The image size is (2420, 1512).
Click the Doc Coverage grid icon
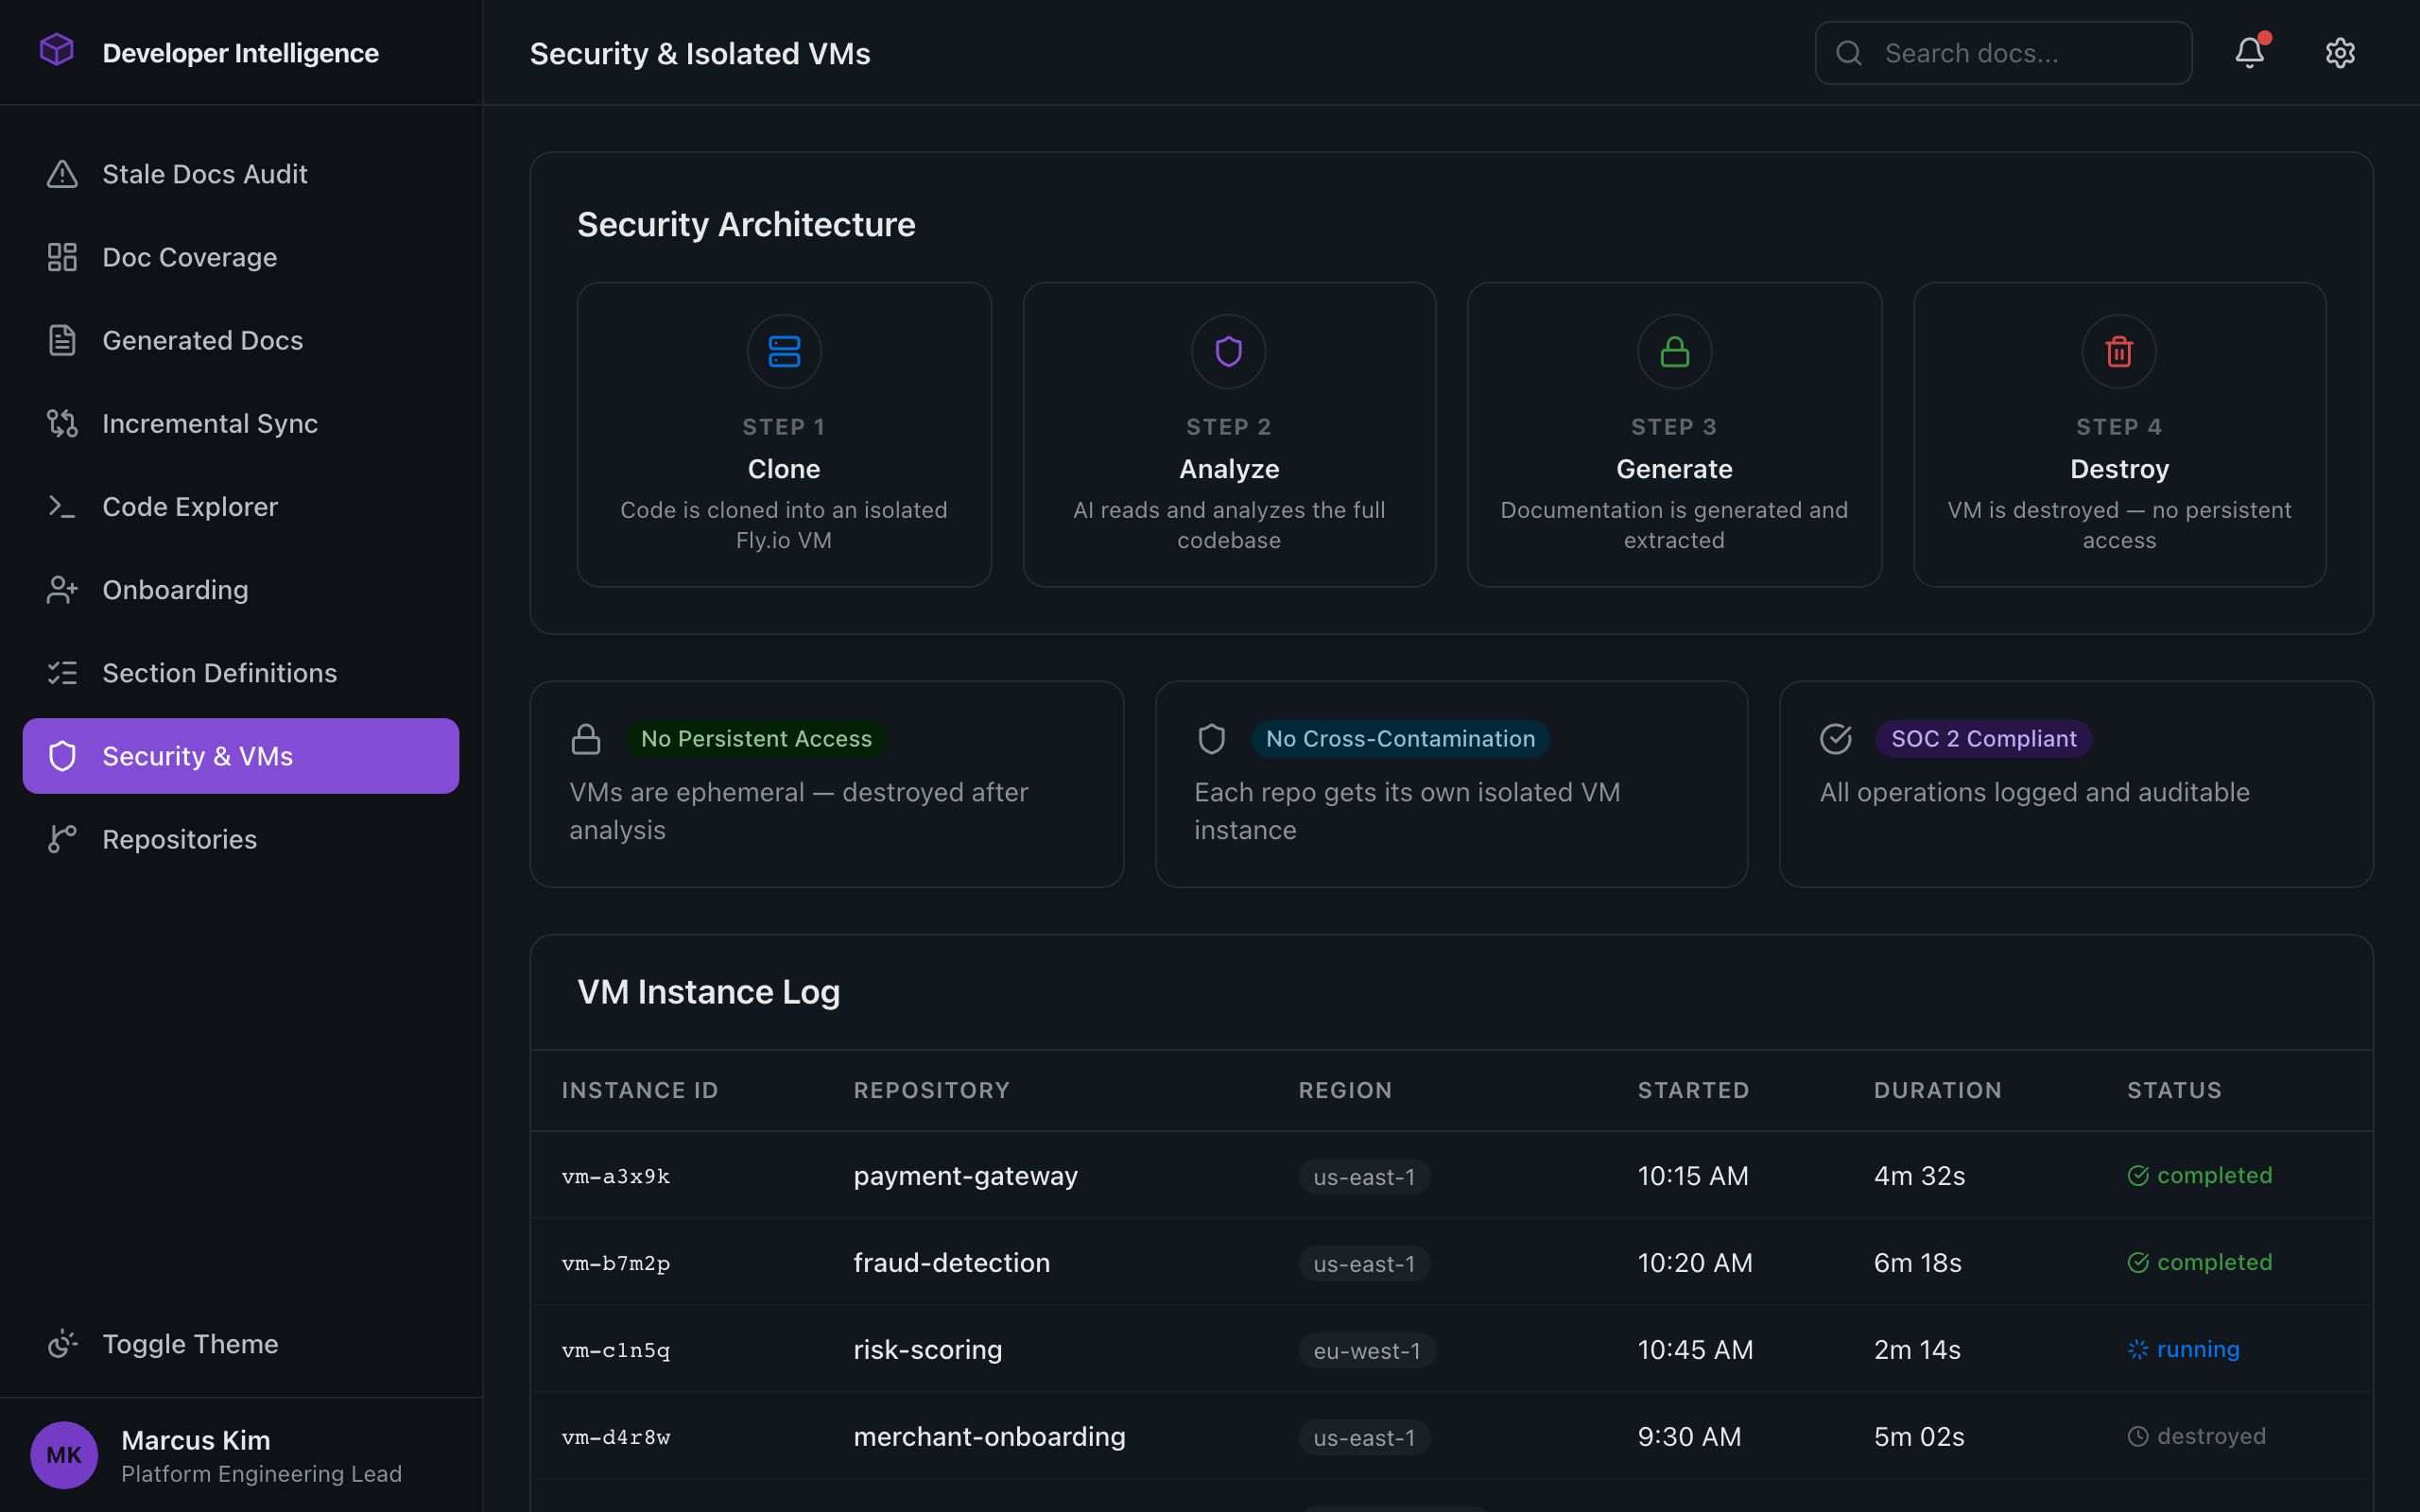(x=62, y=256)
